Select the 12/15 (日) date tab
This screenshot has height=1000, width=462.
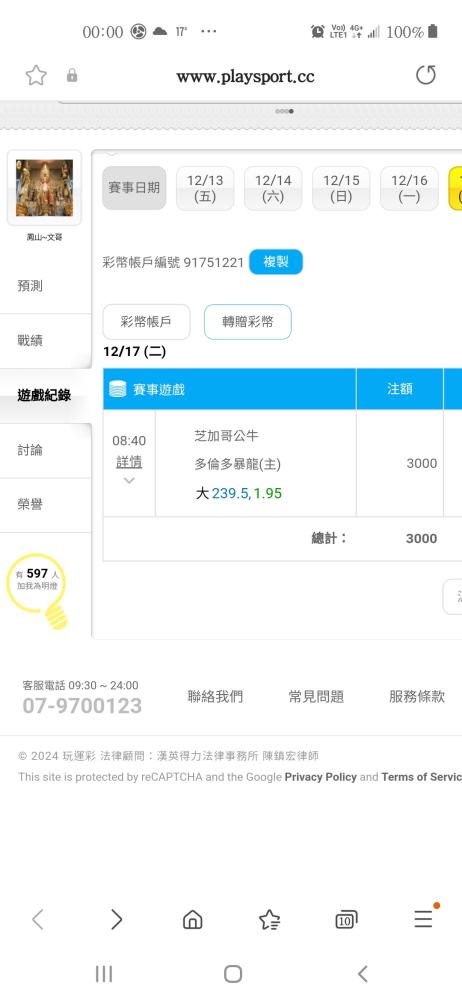point(341,188)
